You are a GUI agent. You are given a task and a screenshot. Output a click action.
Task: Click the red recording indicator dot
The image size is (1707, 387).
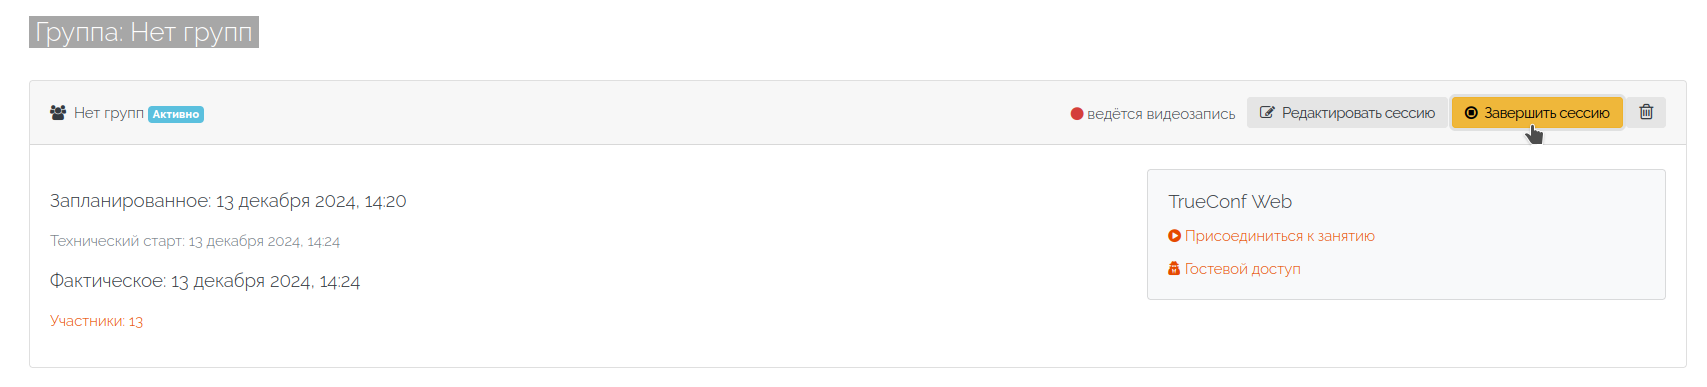coord(1077,114)
